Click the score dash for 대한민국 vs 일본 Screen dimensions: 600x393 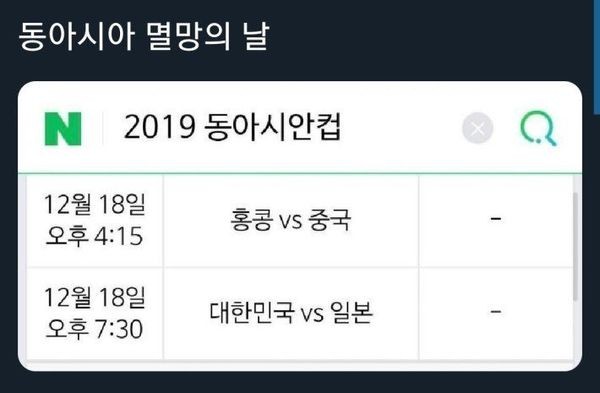pyautogui.click(x=496, y=311)
